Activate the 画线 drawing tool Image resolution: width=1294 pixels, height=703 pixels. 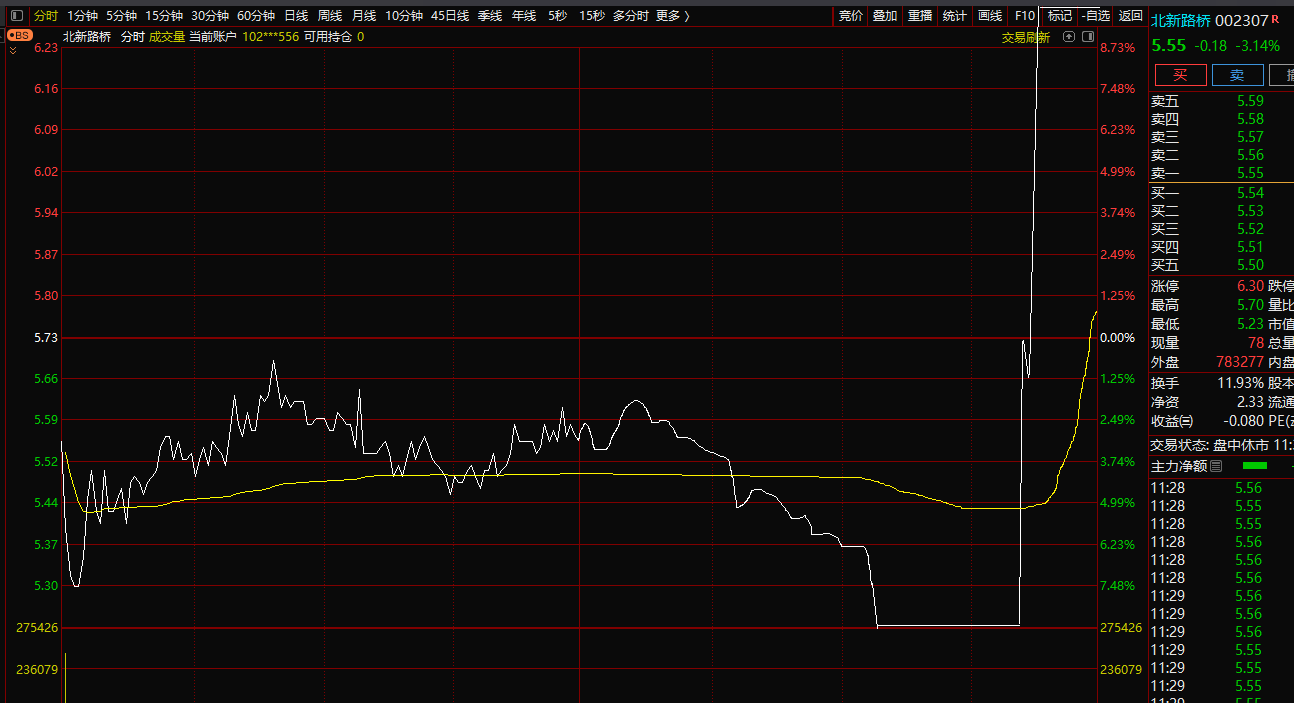(990, 16)
